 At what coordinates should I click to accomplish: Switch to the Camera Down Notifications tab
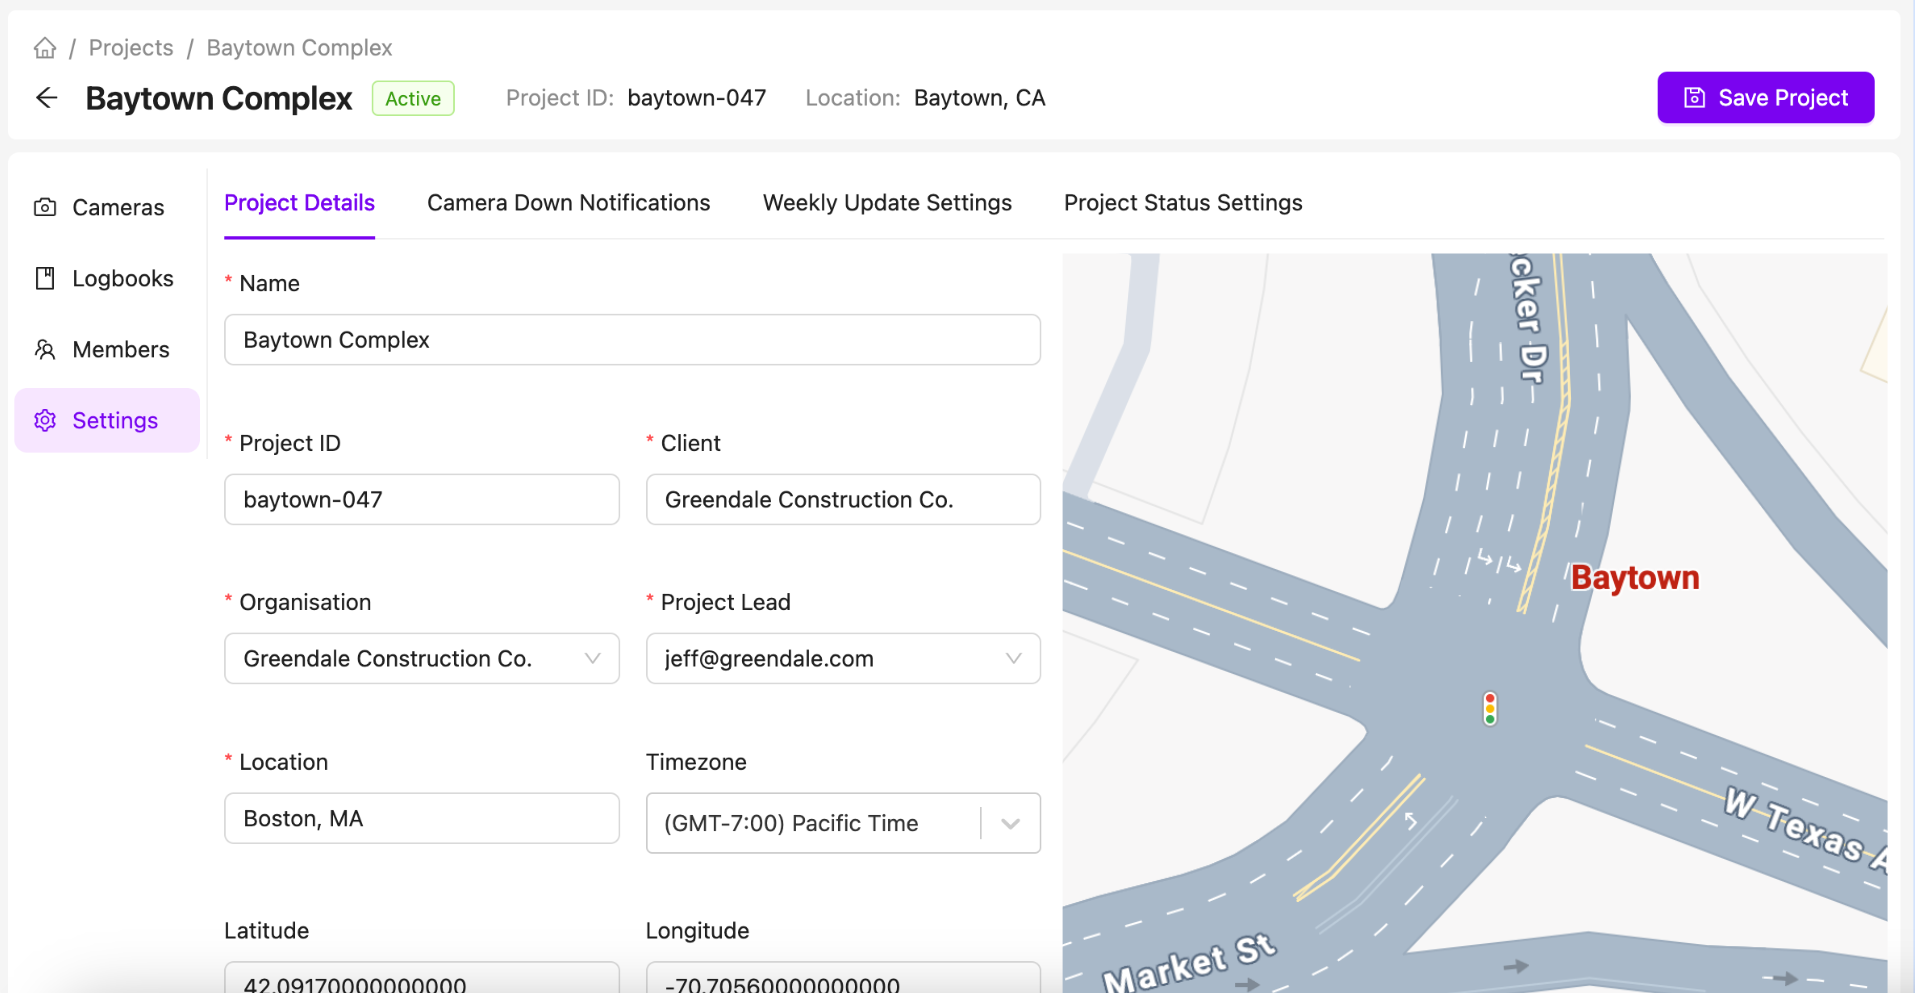[568, 202]
